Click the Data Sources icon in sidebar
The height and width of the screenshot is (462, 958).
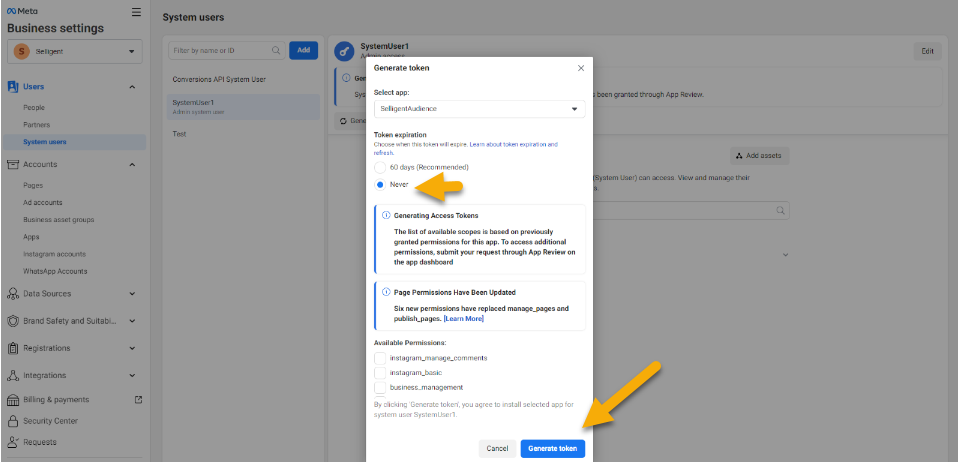(x=14, y=294)
